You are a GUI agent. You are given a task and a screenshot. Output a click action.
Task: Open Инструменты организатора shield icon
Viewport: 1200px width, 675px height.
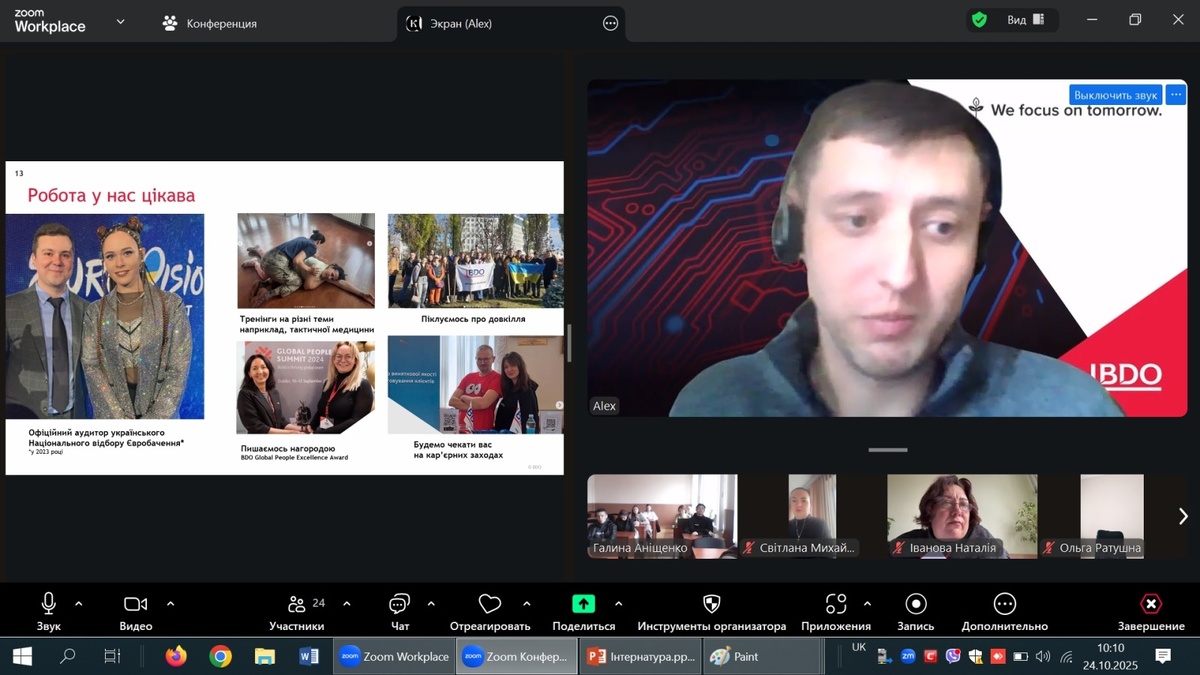pos(711,604)
